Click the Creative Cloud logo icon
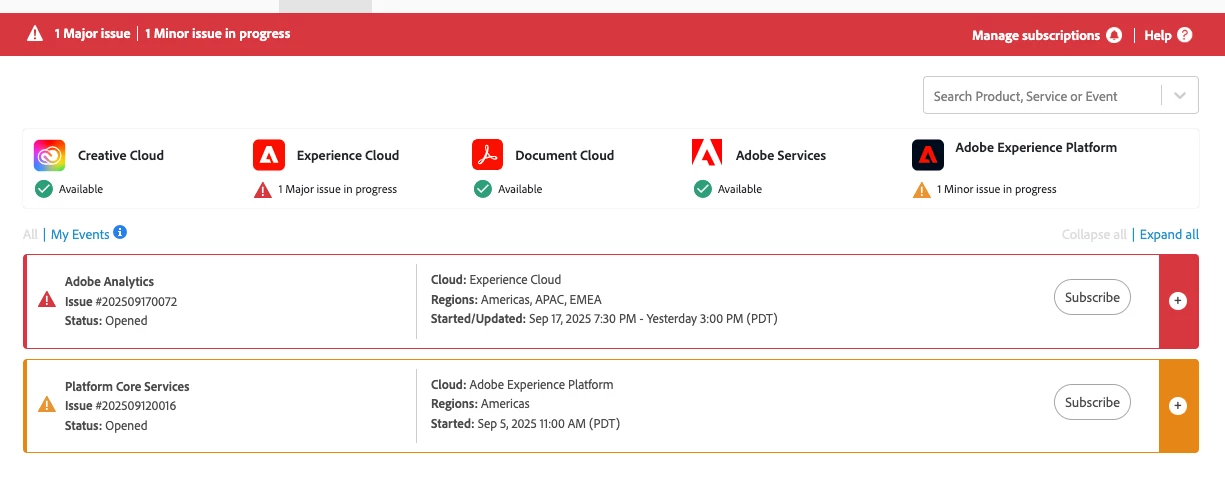 point(49,155)
